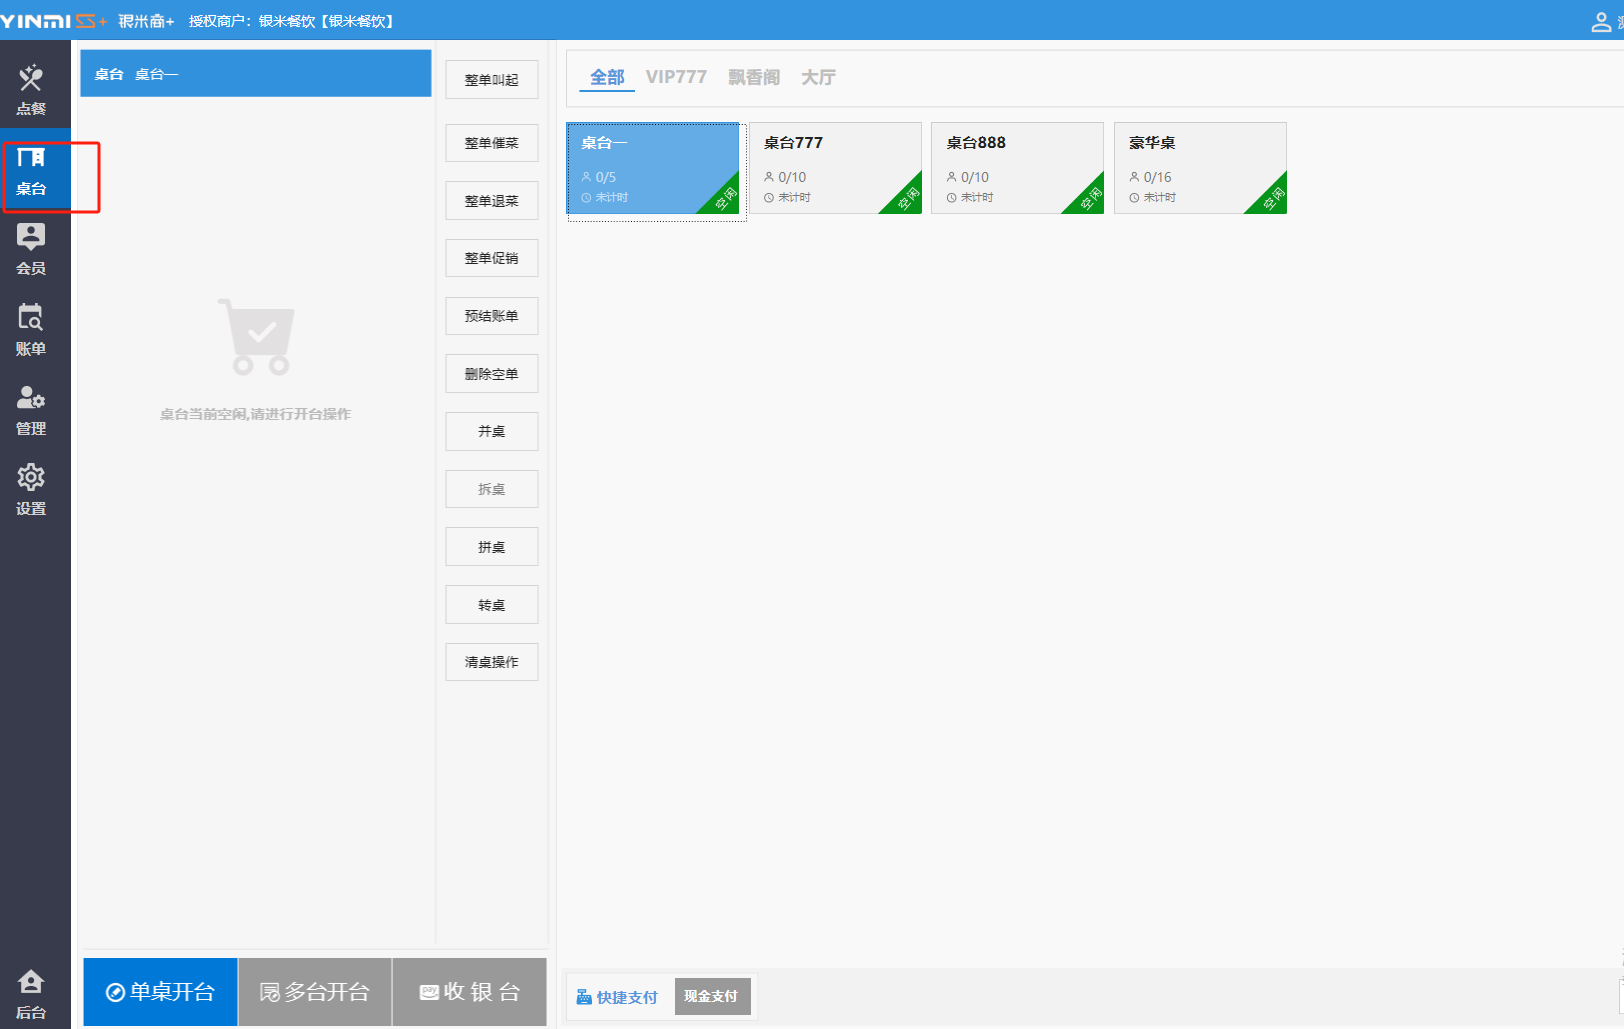Select table card 豪华桌
The image size is (1624, 1029).
pos(1200,168)
